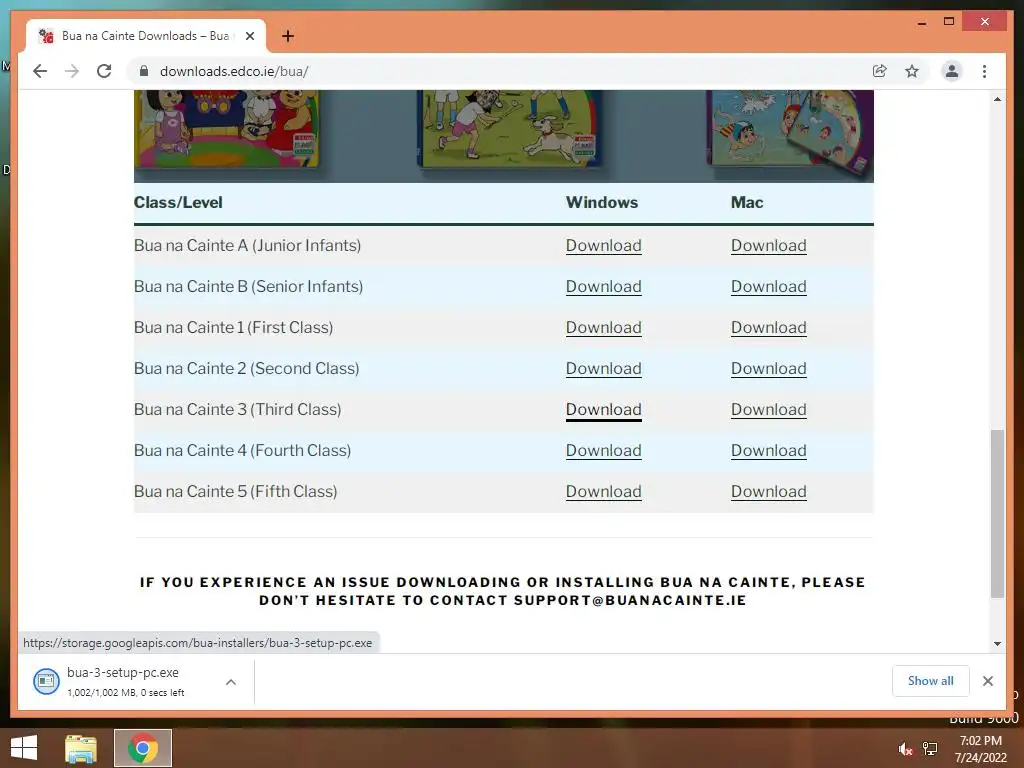The image size is (1024, 768).
Task: Click the Bua na Cainte 5 (Fifth Class) text
Action: (x=236, y=492)
